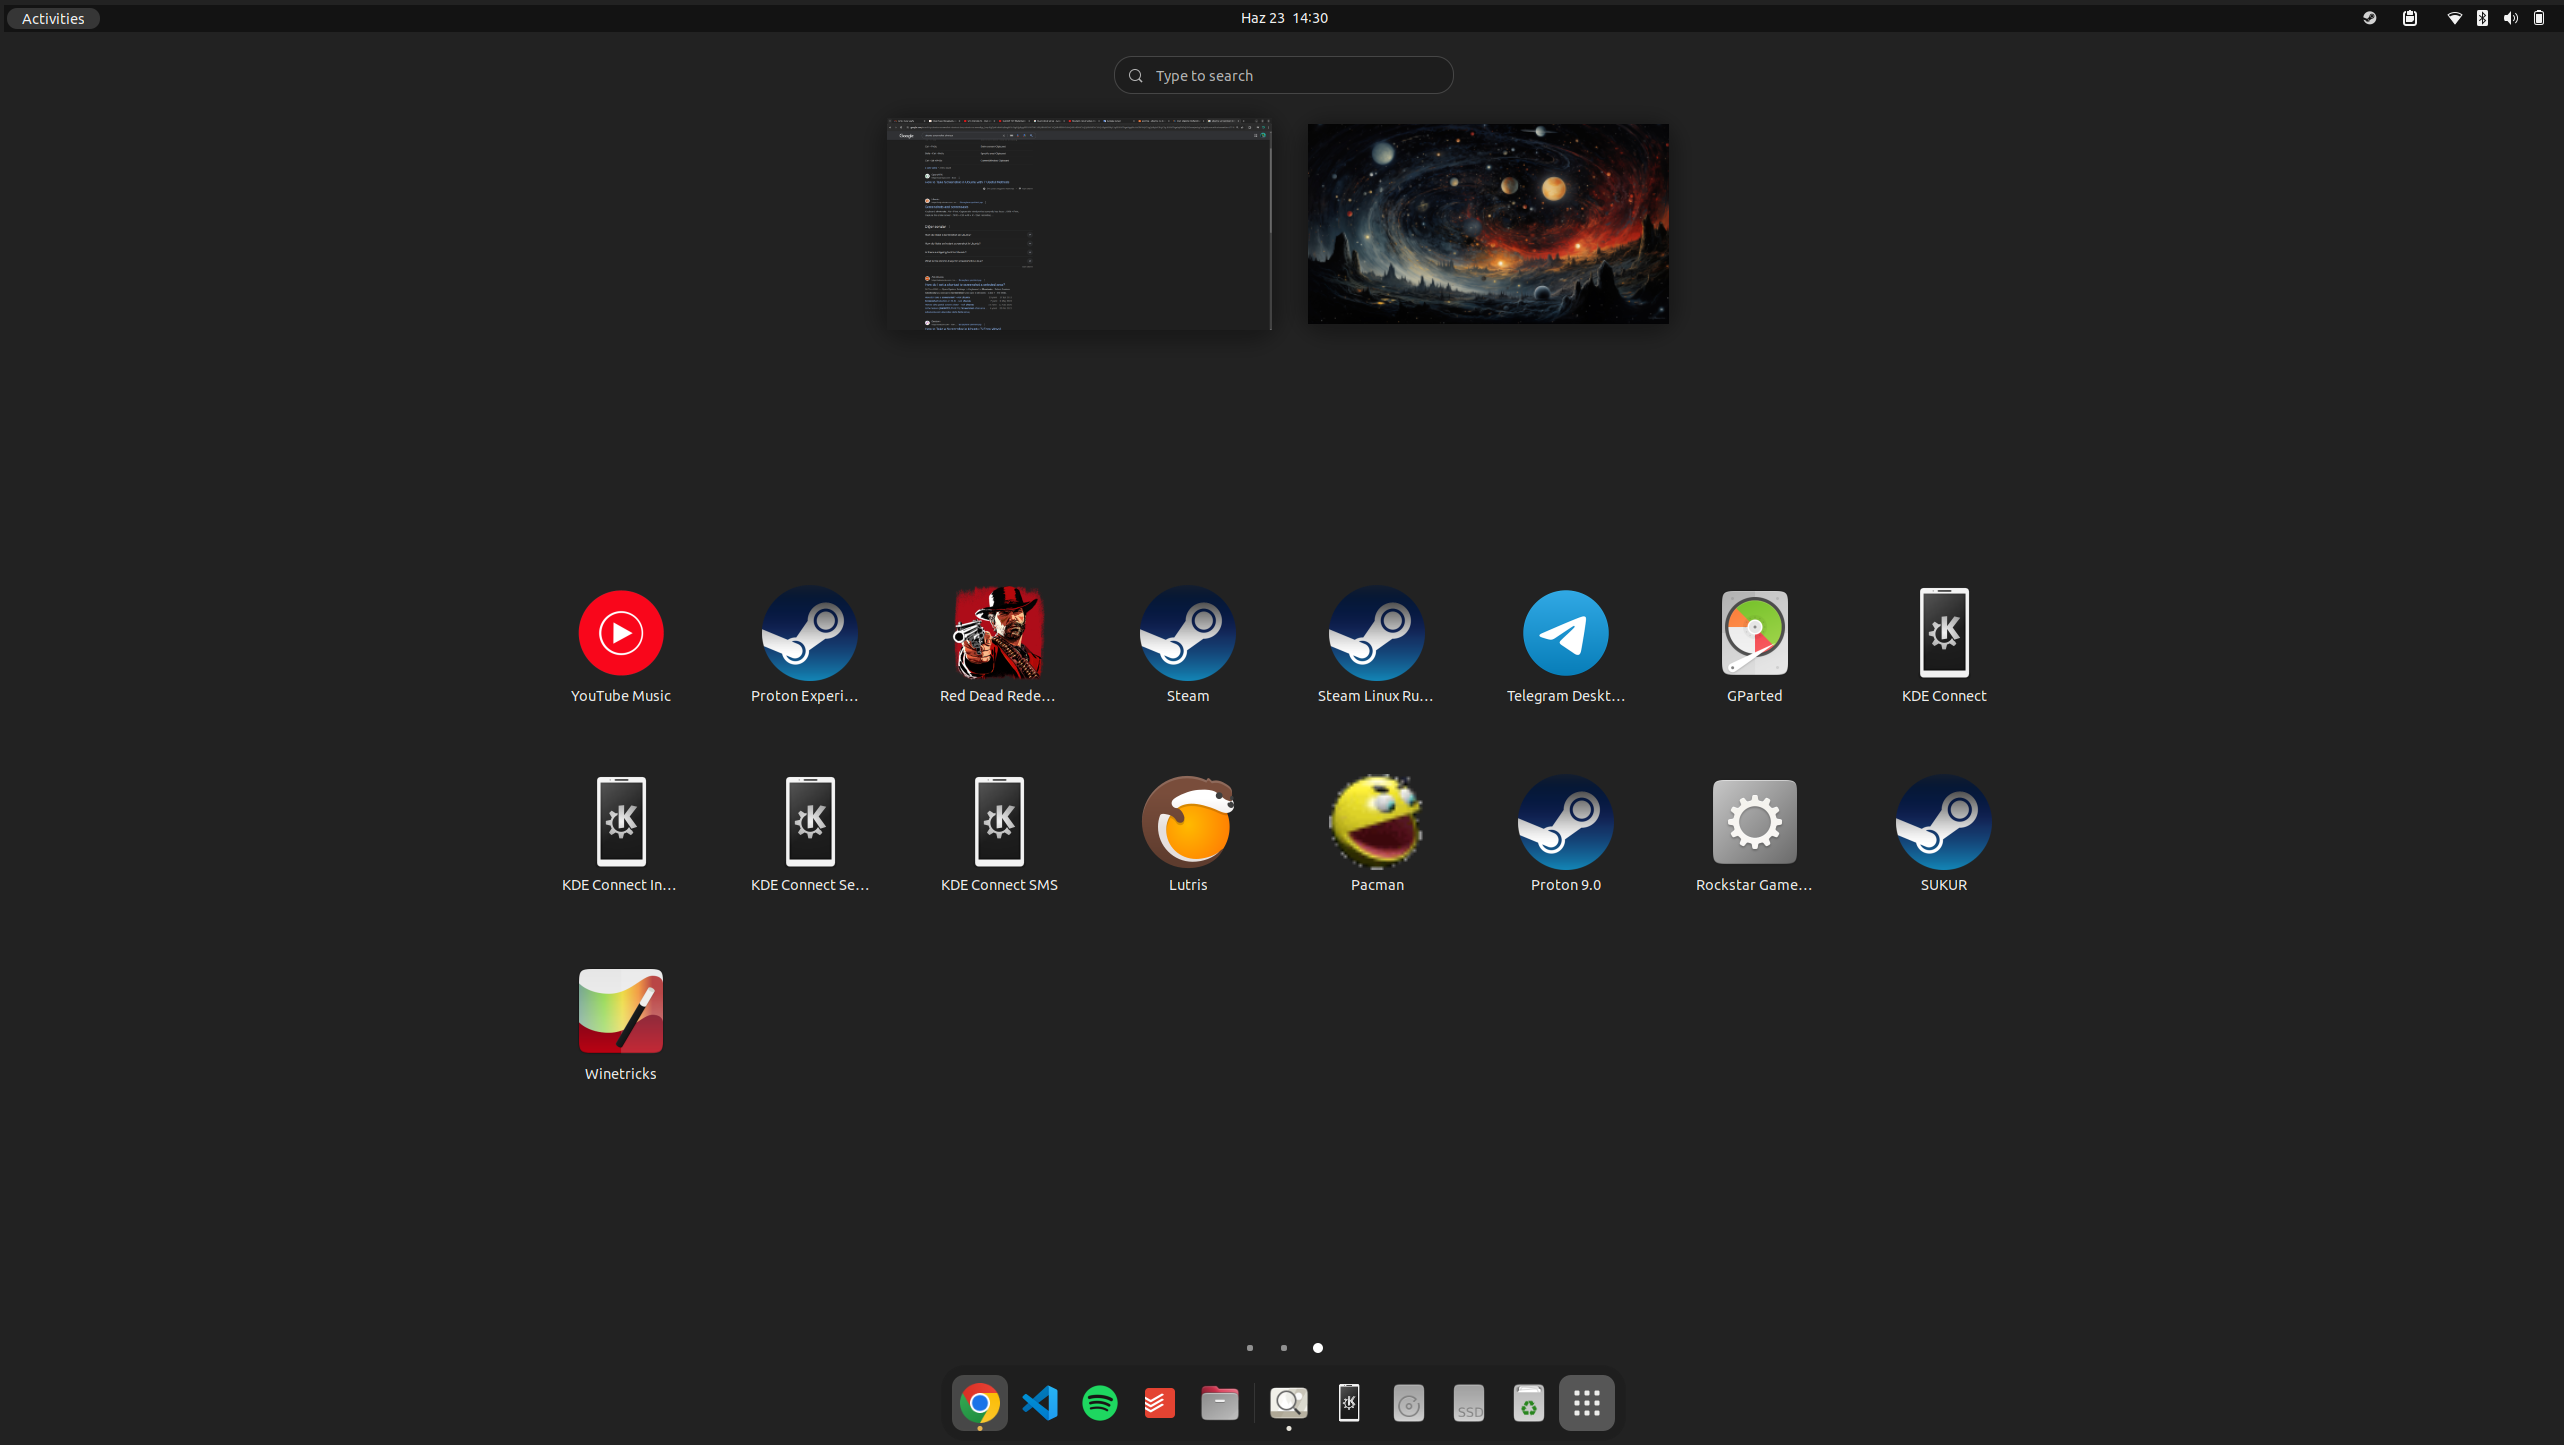Select the Chrome browser workspace thumbnail

(x=1079, y=224)
